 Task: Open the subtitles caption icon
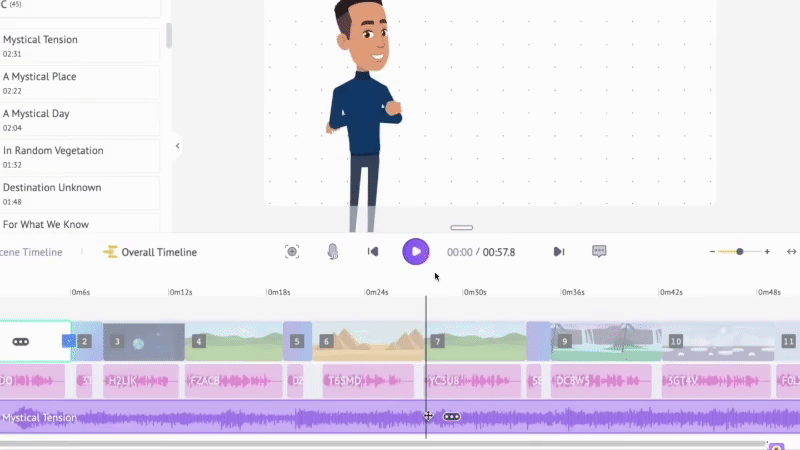599,252
